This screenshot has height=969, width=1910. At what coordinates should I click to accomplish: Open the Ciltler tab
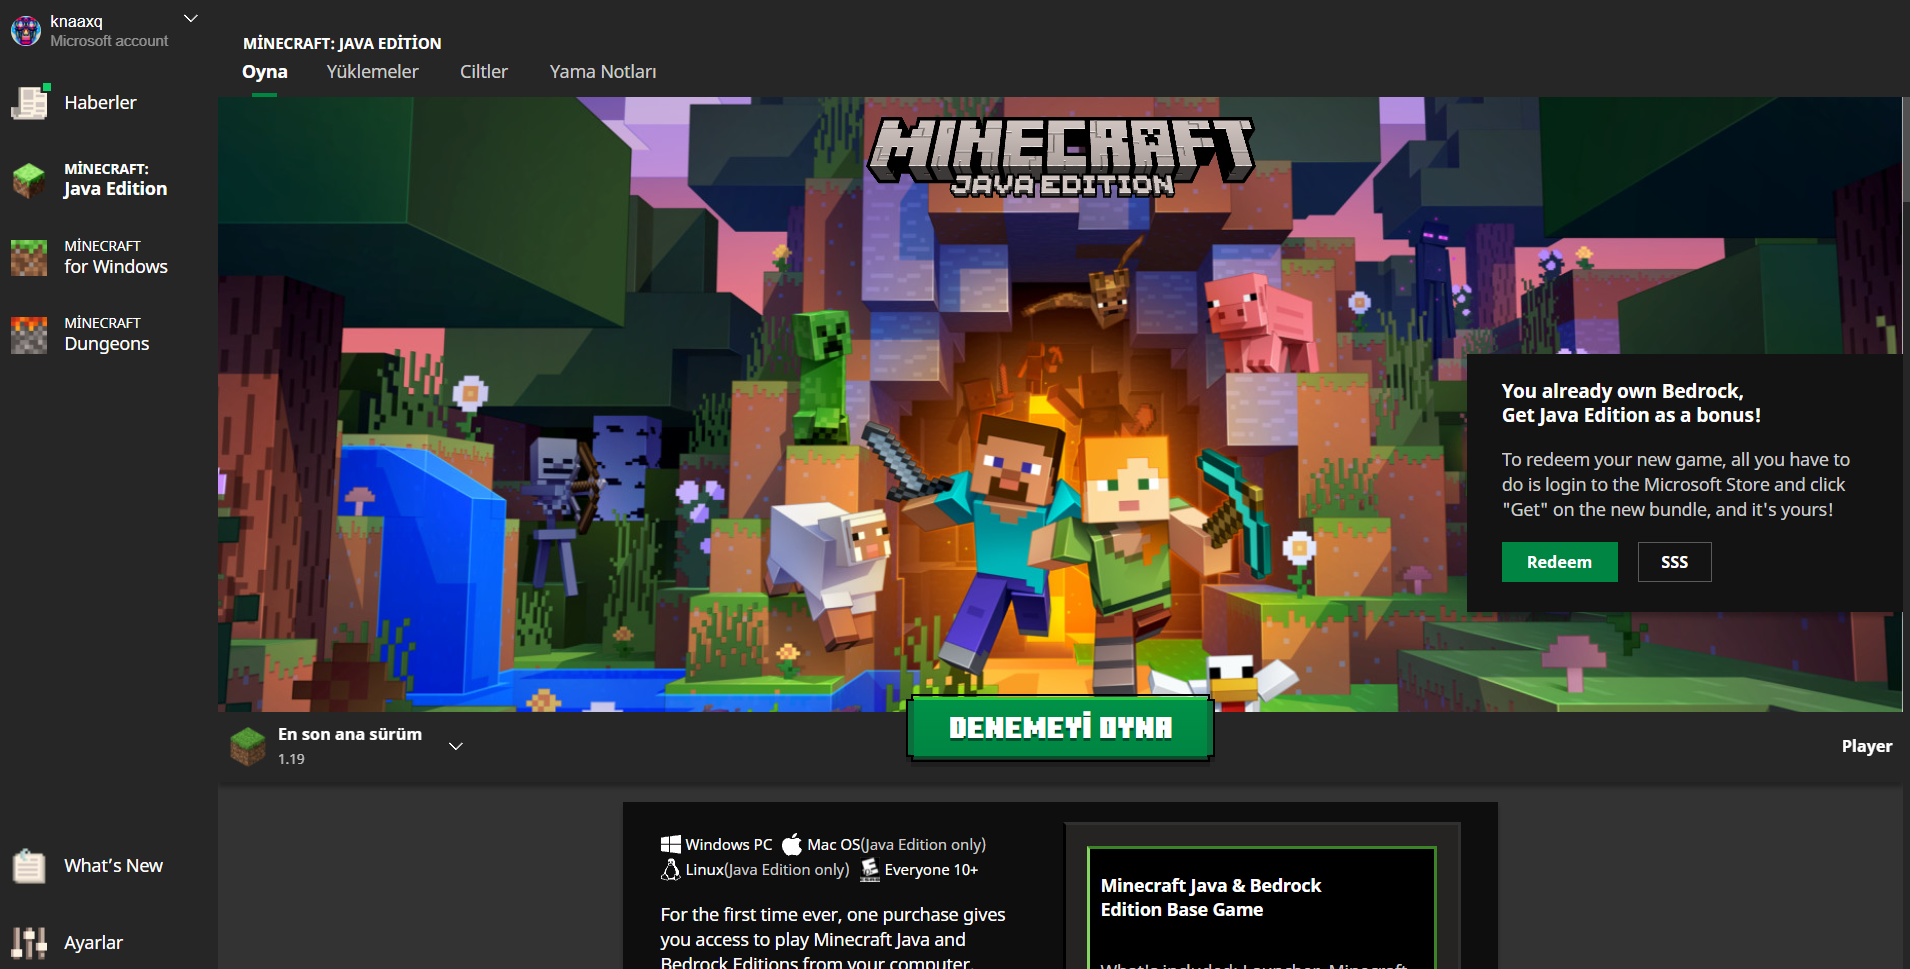tap(484, 72)
